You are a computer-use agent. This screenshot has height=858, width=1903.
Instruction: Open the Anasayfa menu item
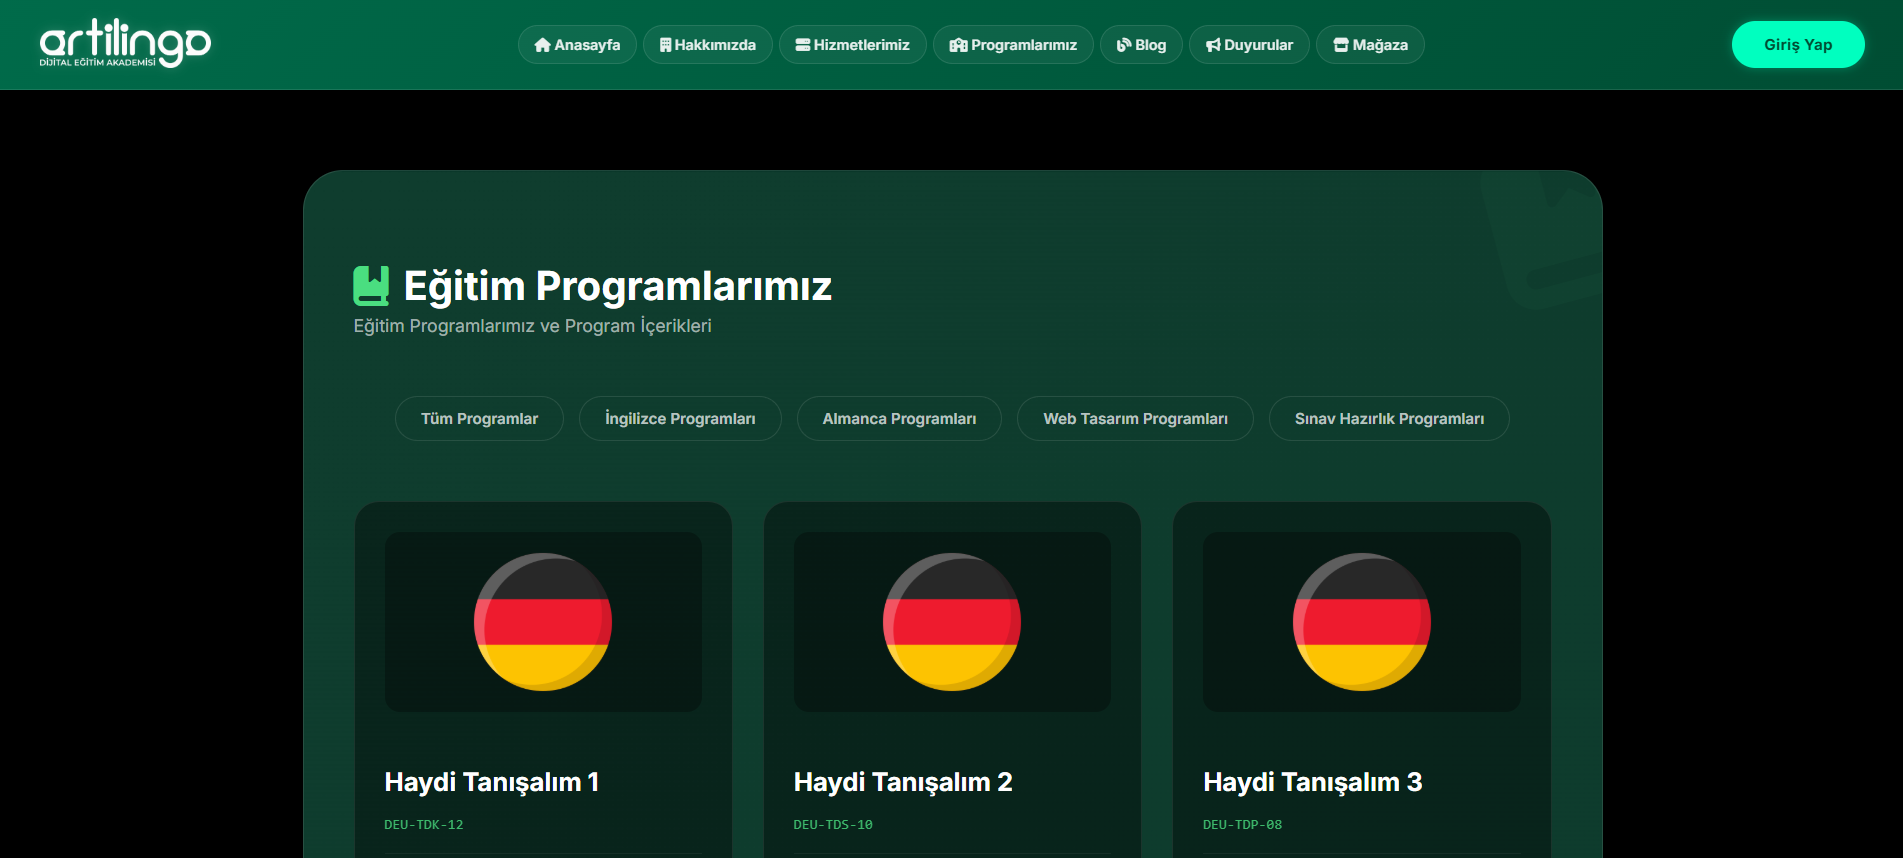577,45
